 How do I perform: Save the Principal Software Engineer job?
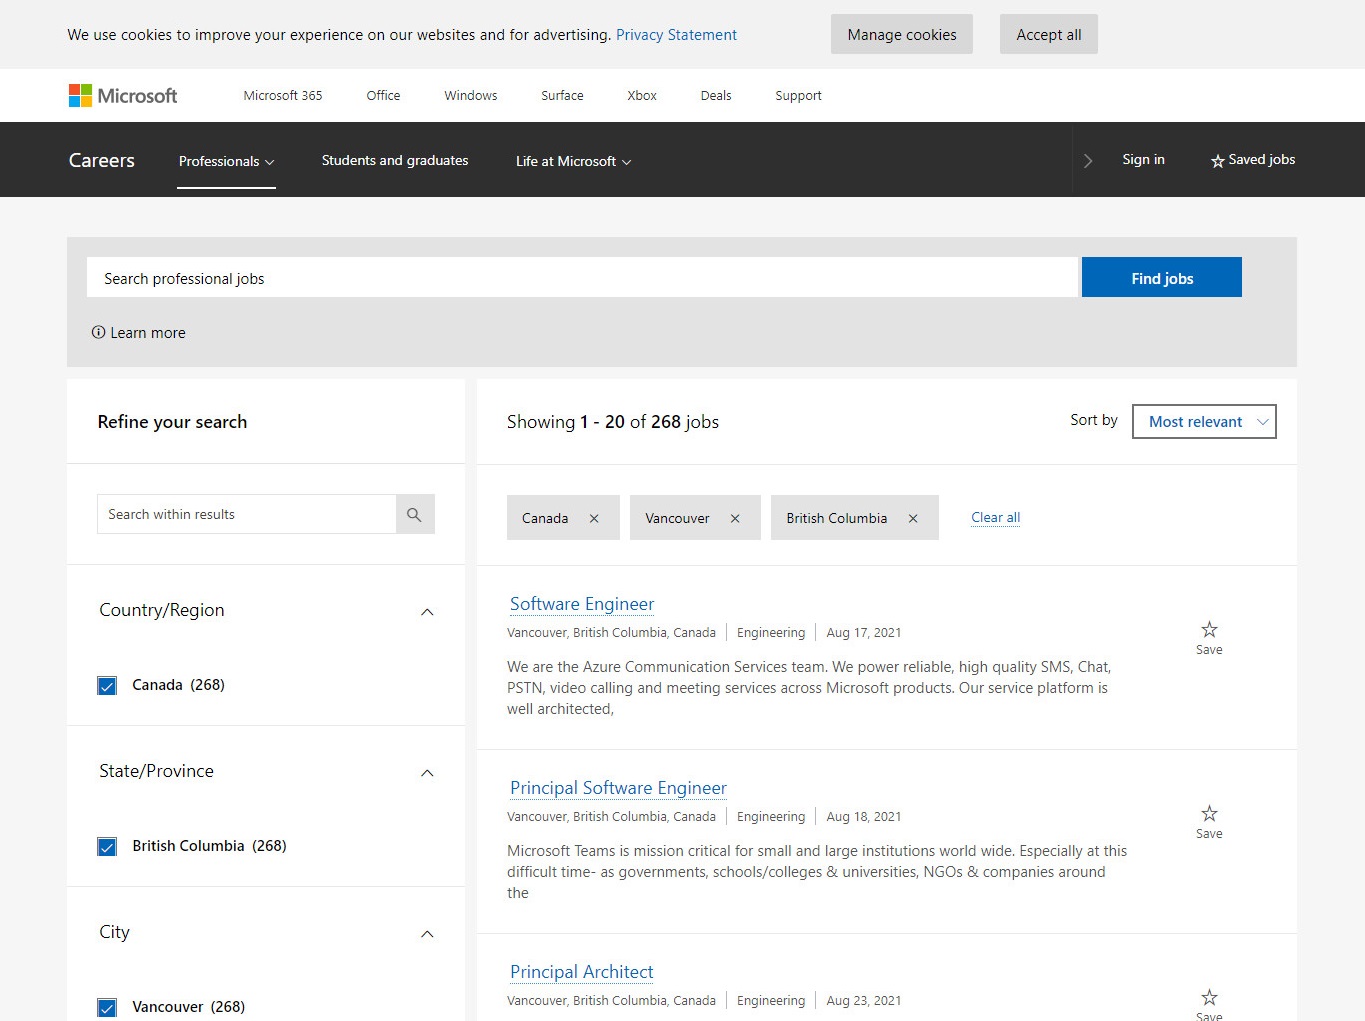click(1209, 814)
